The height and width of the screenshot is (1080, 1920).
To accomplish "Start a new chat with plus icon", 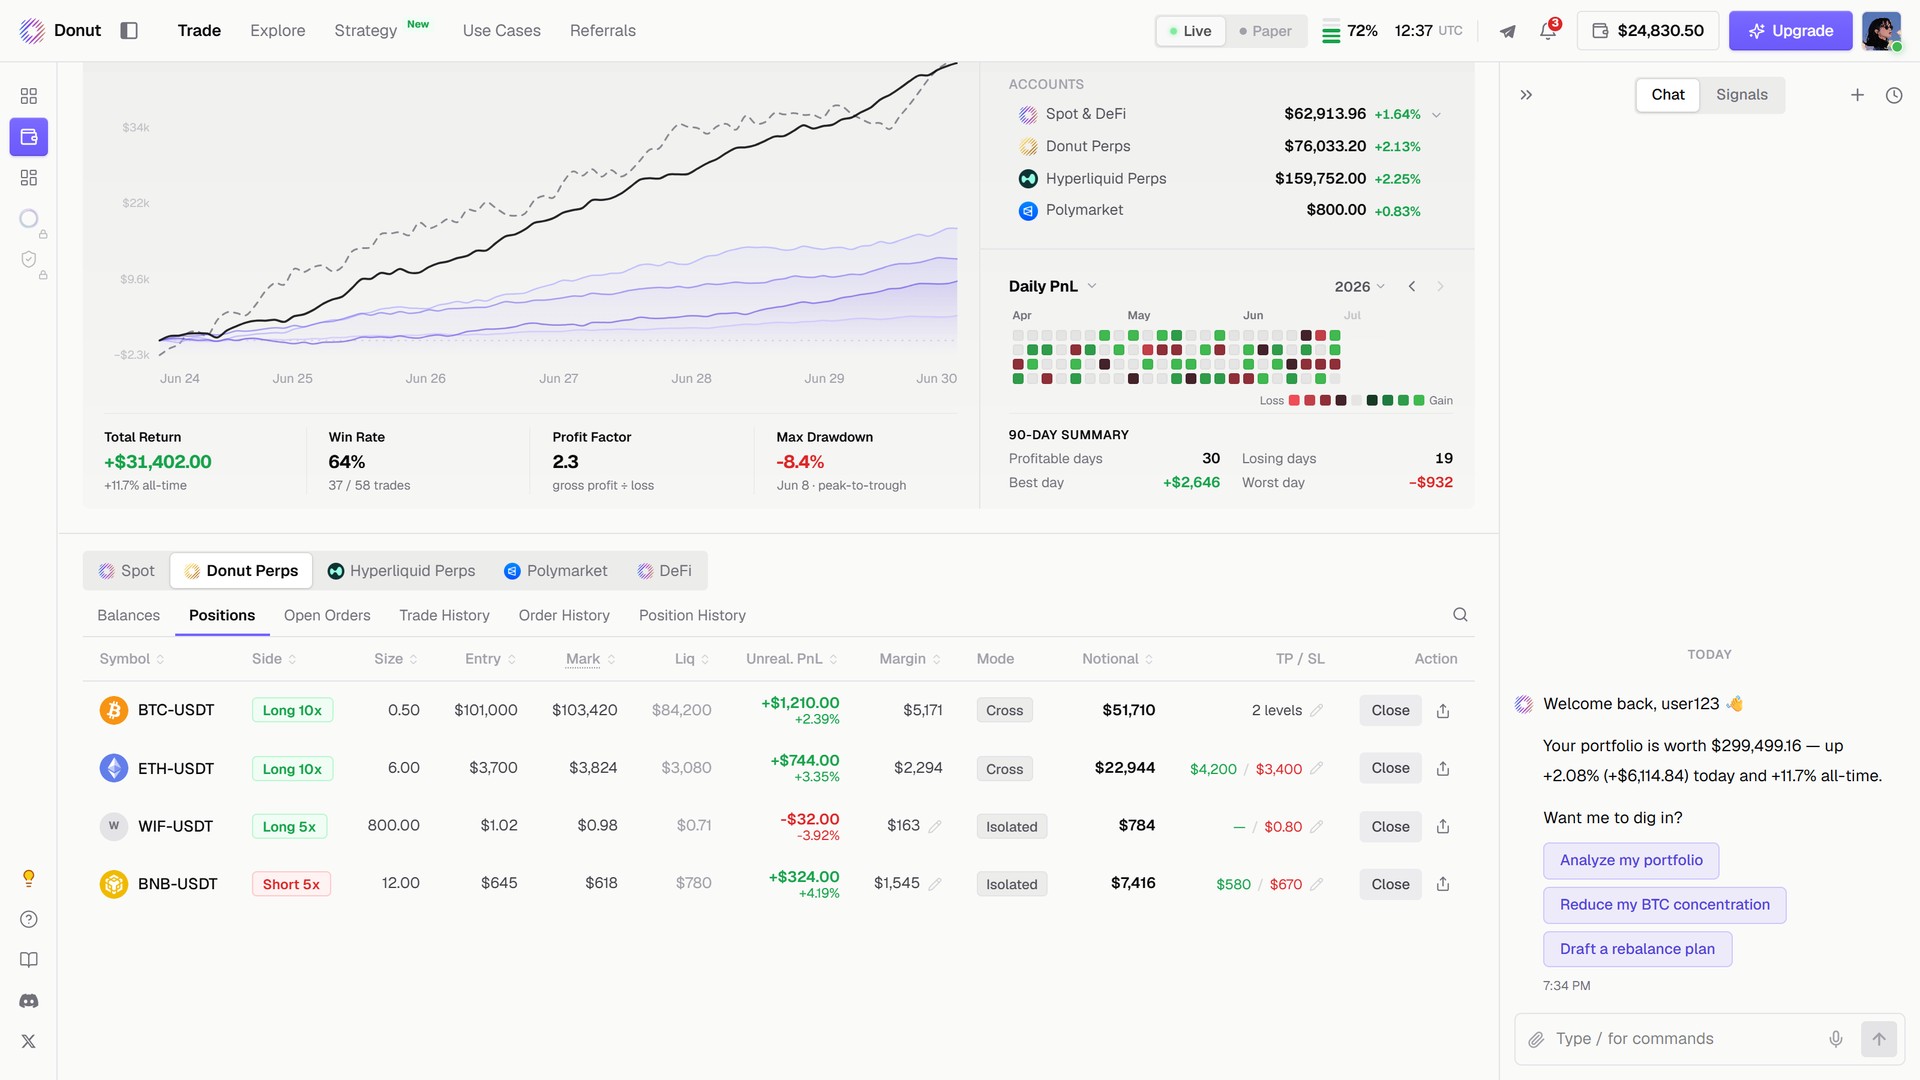I will 1857,95.
